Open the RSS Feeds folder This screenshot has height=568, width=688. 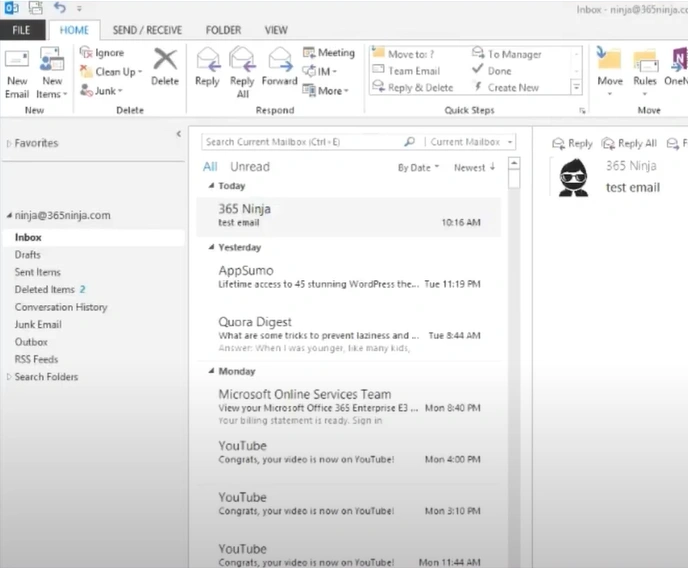(36, 359)
